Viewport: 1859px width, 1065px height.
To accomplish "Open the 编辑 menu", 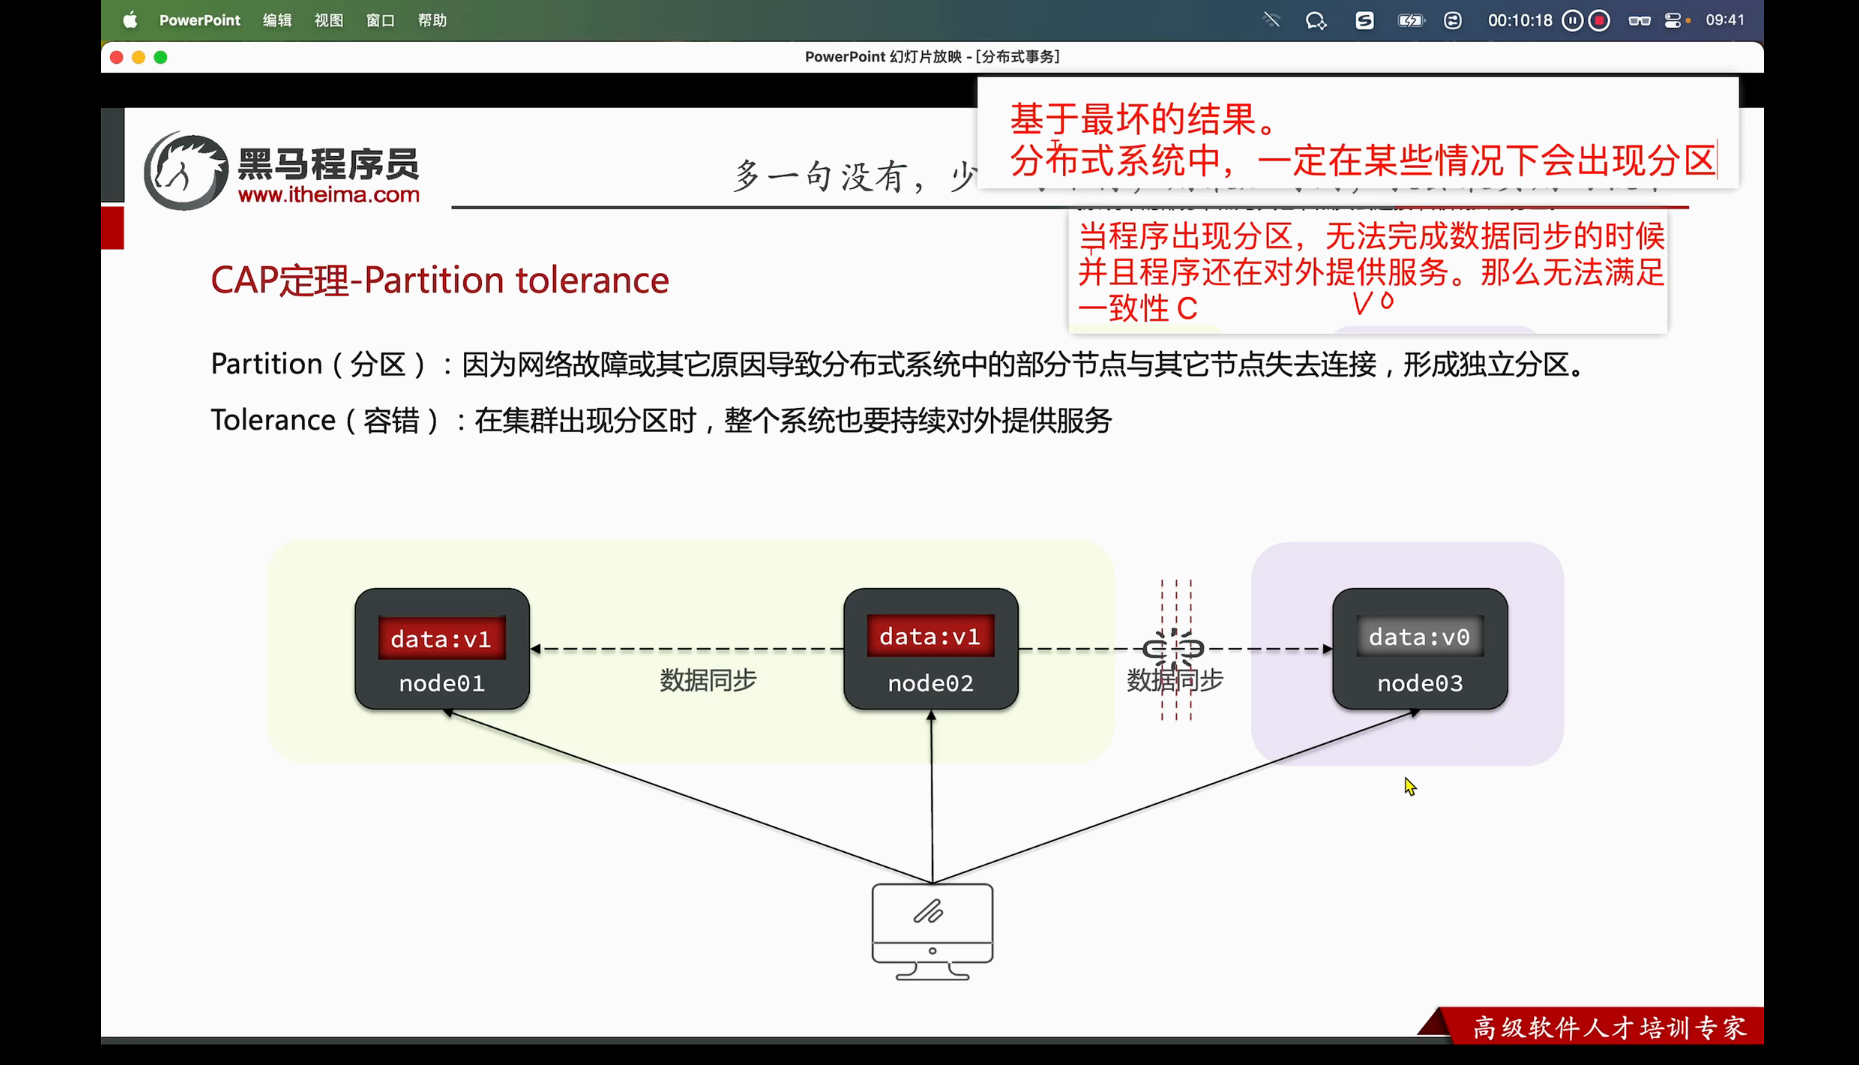I will [x=277, y=20].
